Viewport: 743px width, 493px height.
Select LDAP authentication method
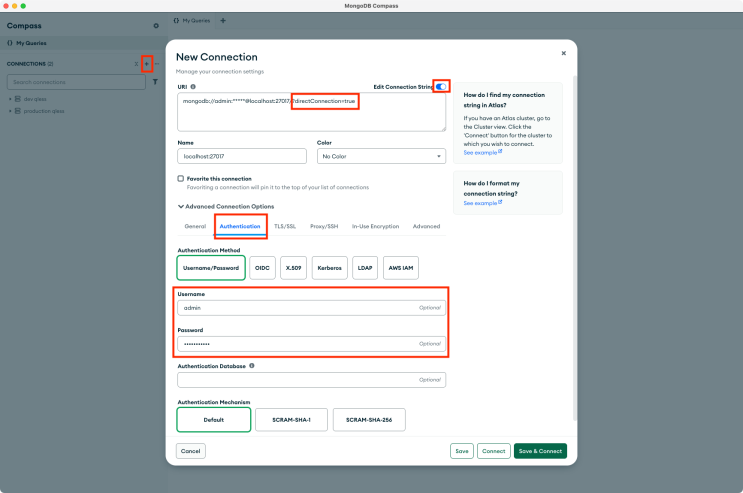tap(365, 268)
